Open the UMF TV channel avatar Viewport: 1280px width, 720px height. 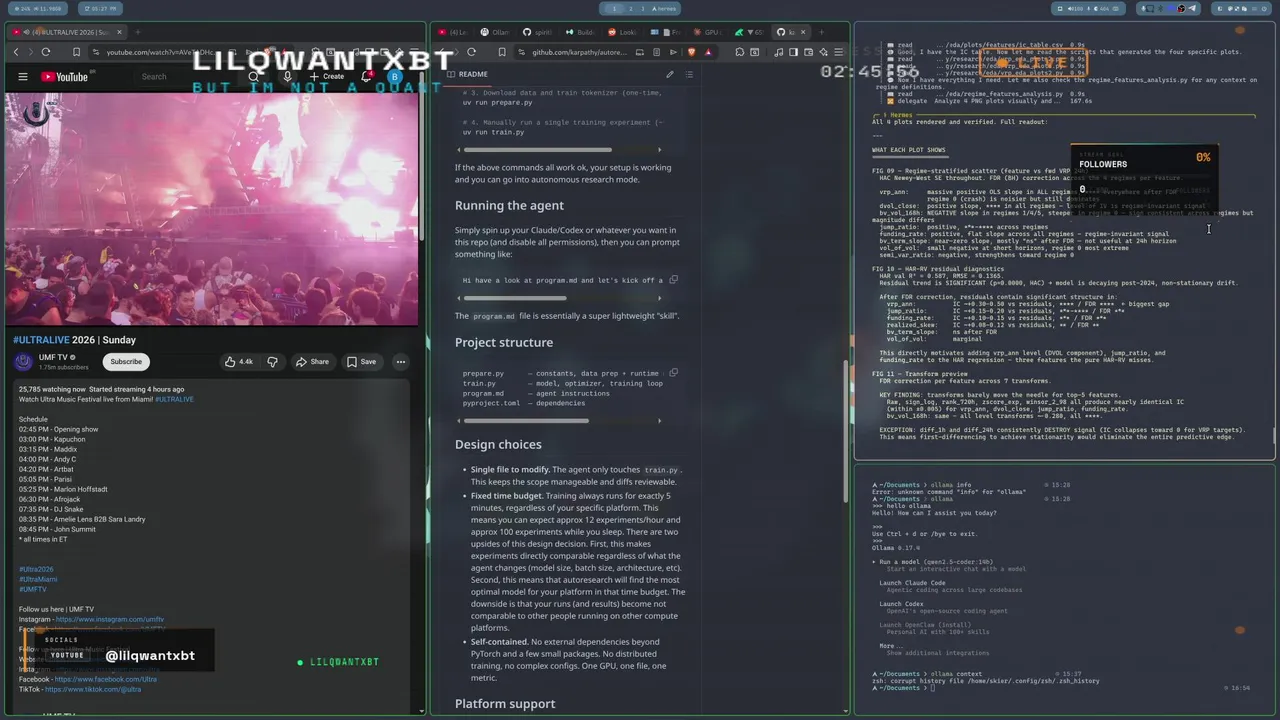pyautogui.click(x=25, y=362)
